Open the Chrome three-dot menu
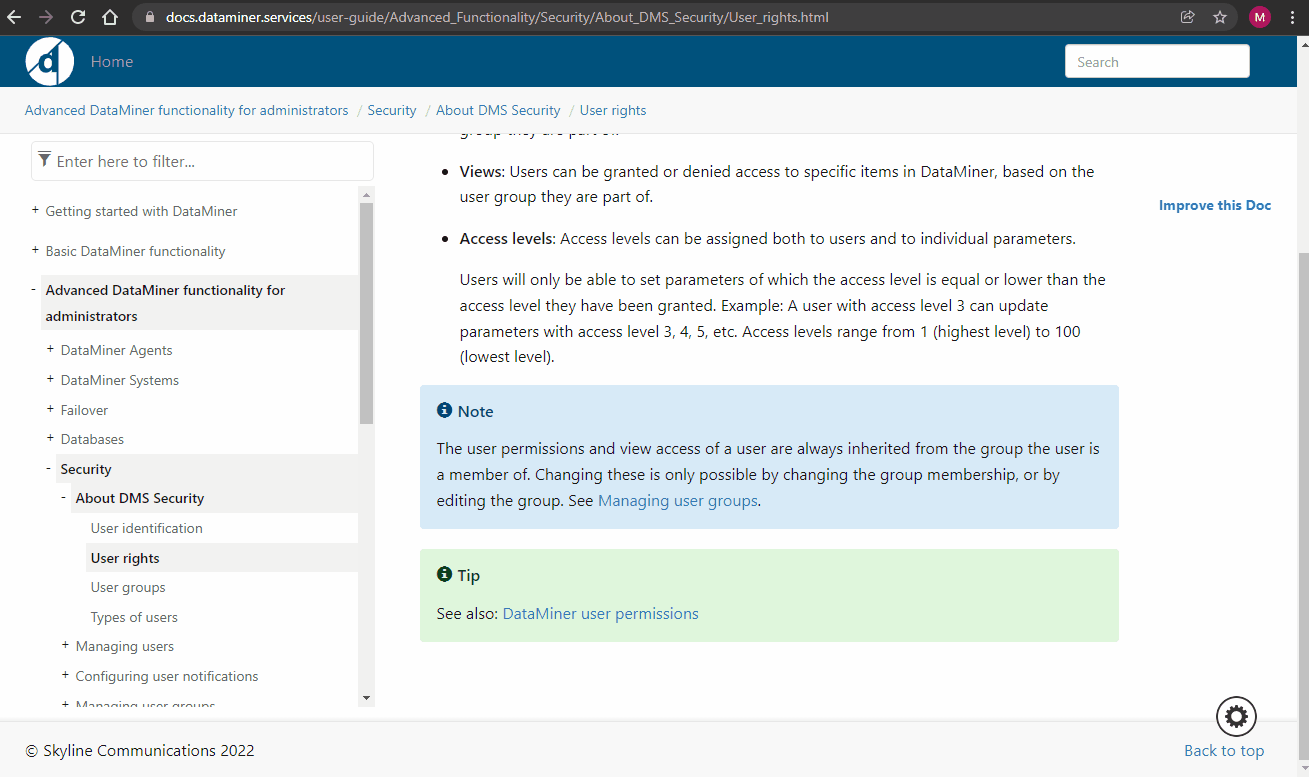1309x777 pixels. (x=1293, y=17)
